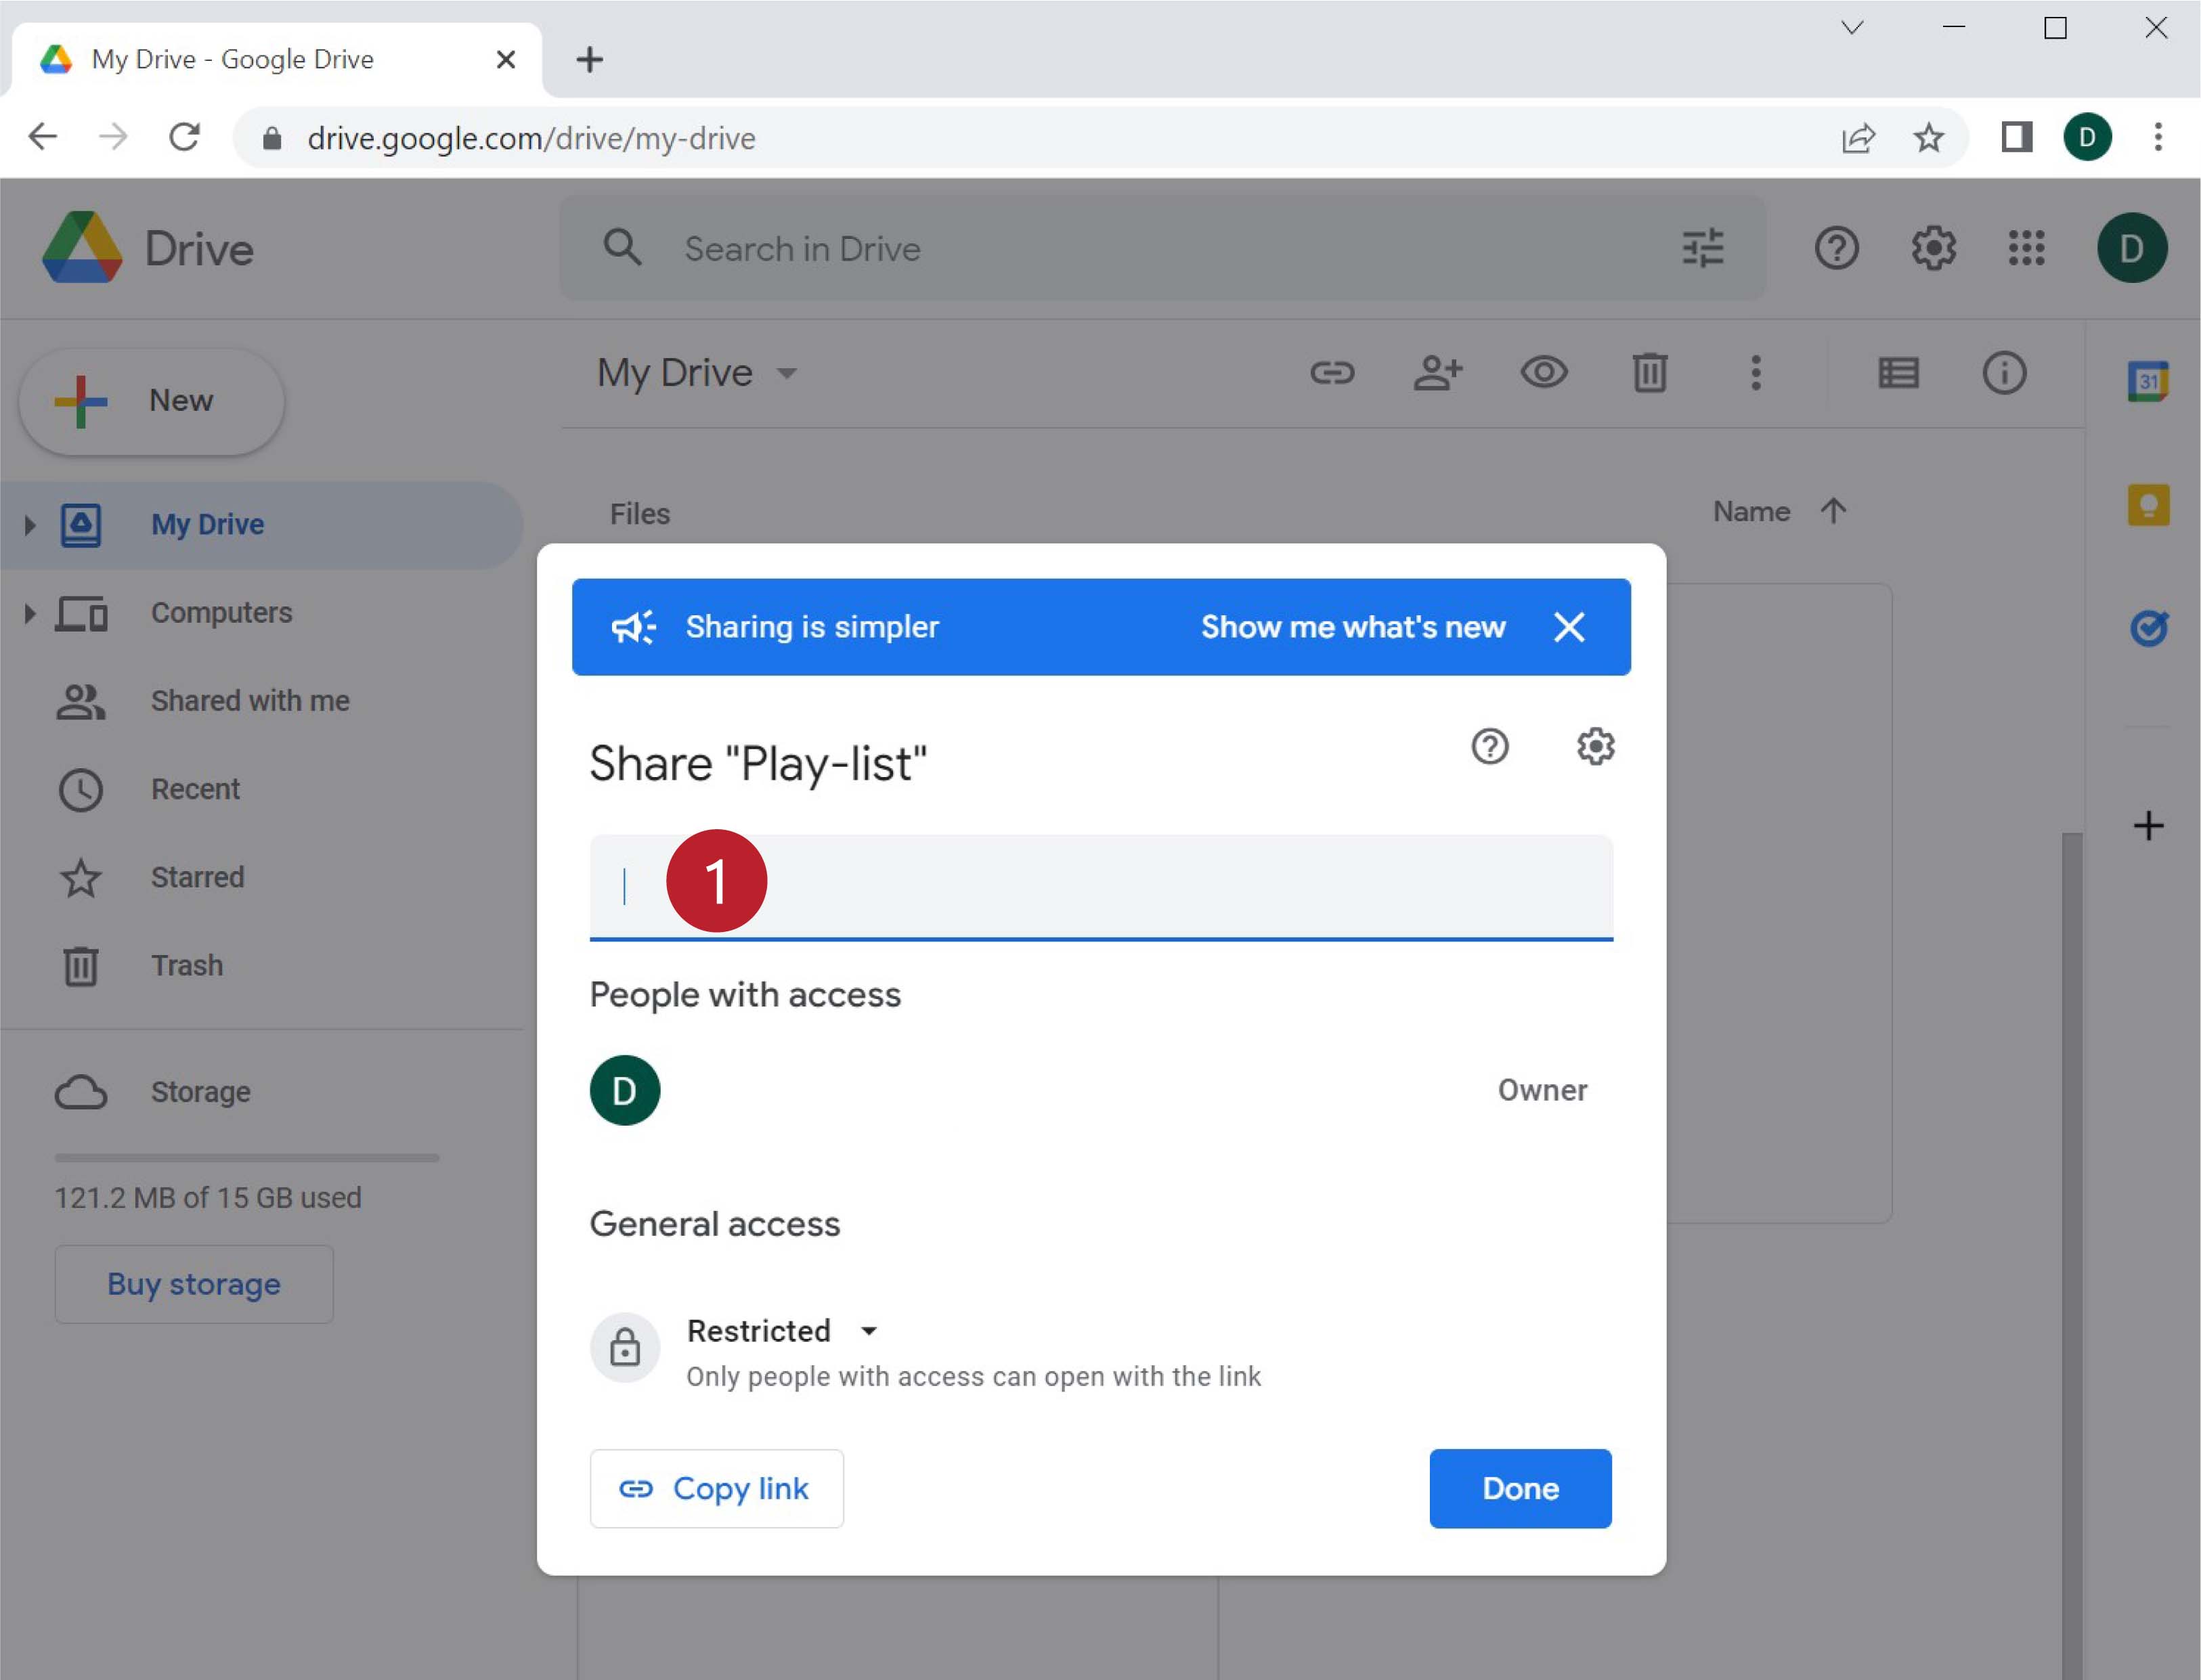
Task: Toggle the preview eye icon
Action: [1543, 373]
